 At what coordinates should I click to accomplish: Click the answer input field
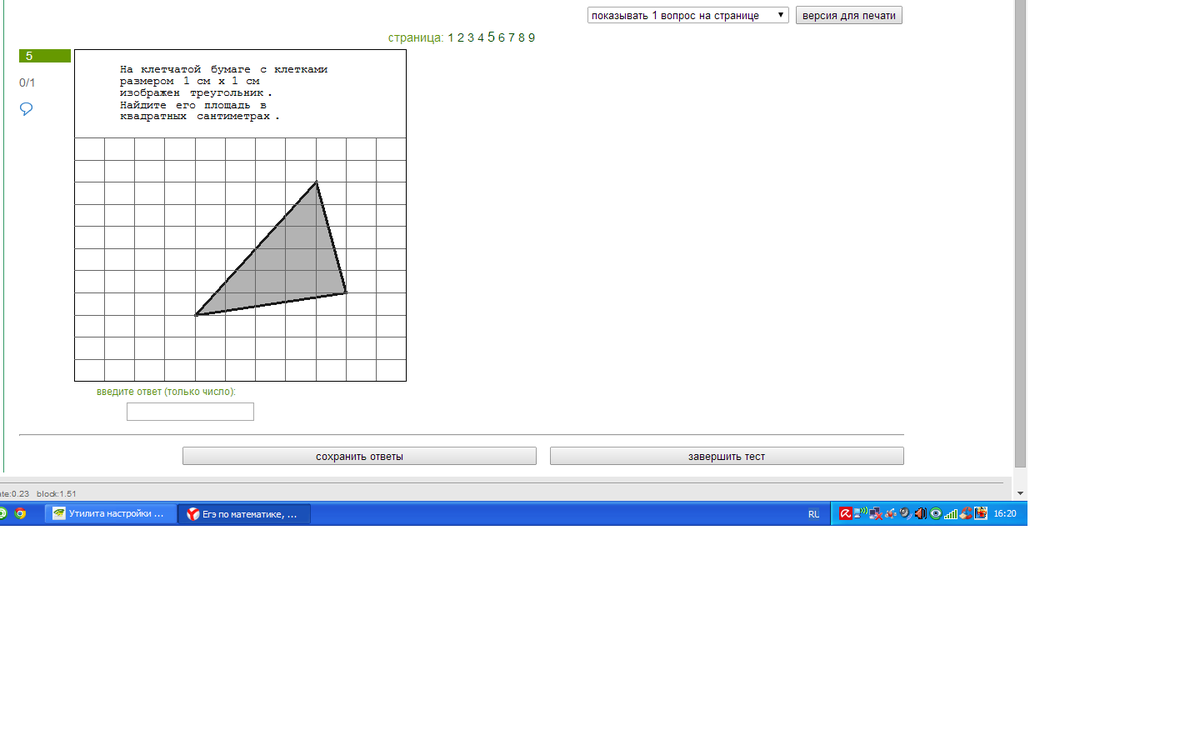tap(190, 412)
